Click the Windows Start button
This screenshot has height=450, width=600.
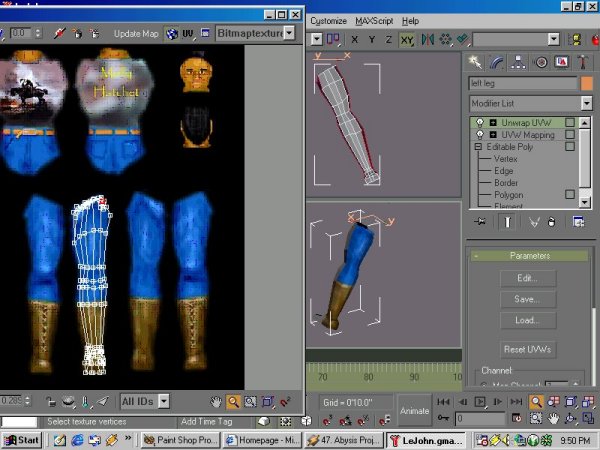point(21,440)
